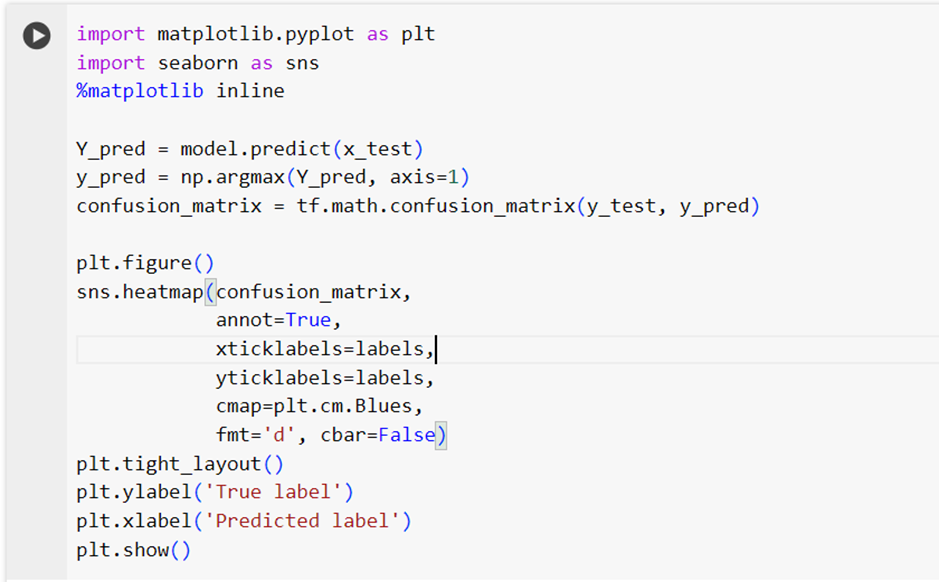Click the 'xticklabels=labels' argument line
Screen dimensions: 939x582
tap(324, 350)
